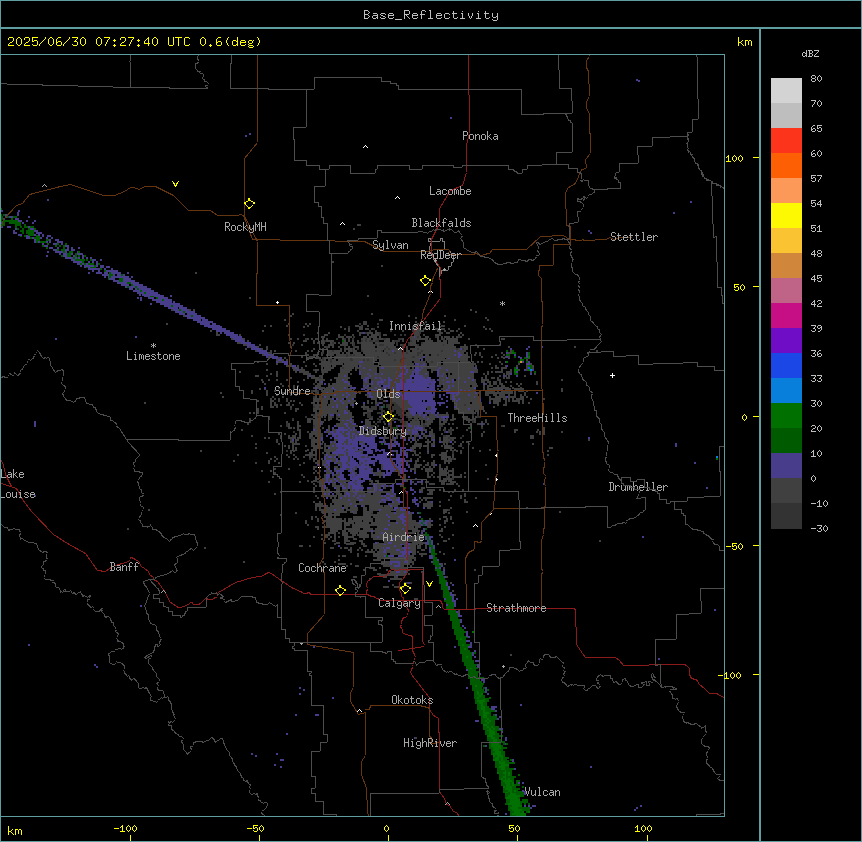The width and height of the screenshot is (862, 842).
Task: Select the Lacombe city label
Action: [450, 191]
